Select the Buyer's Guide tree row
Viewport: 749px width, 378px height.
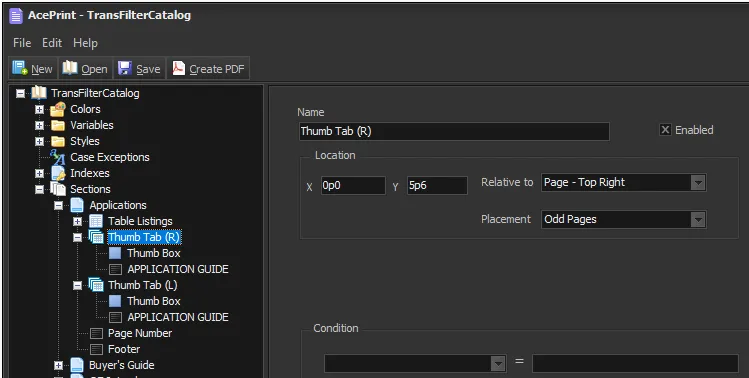(x=121, y=365)
